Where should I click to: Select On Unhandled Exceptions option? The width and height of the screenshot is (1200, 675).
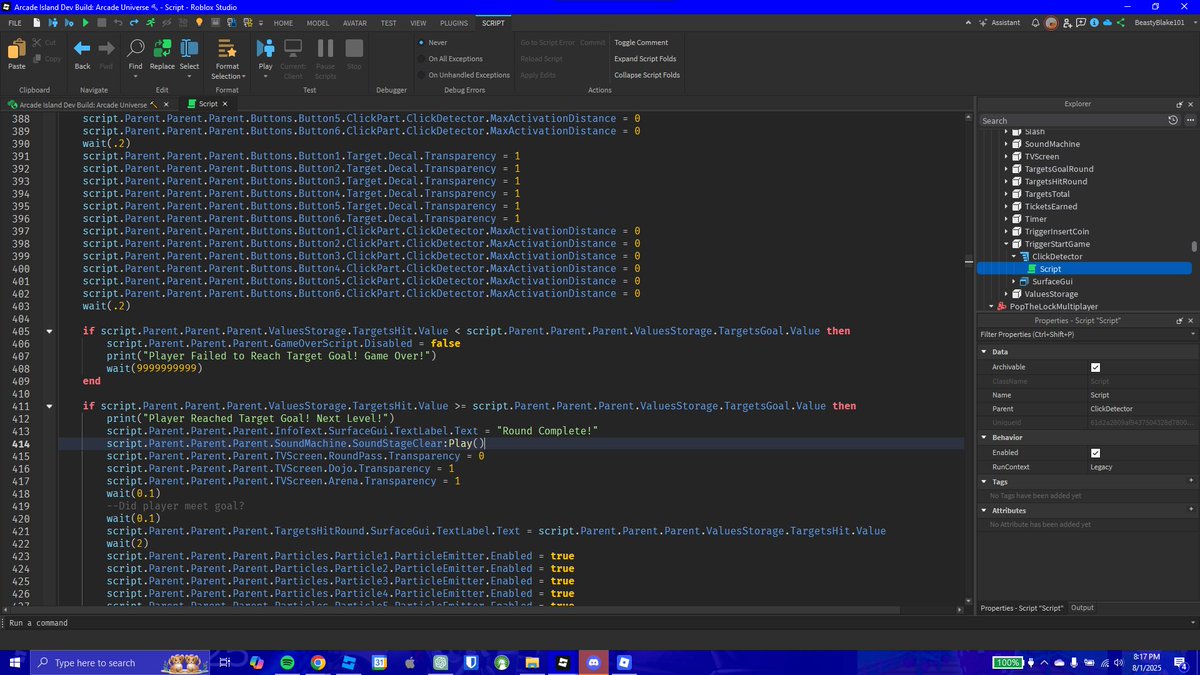[463, 75]
